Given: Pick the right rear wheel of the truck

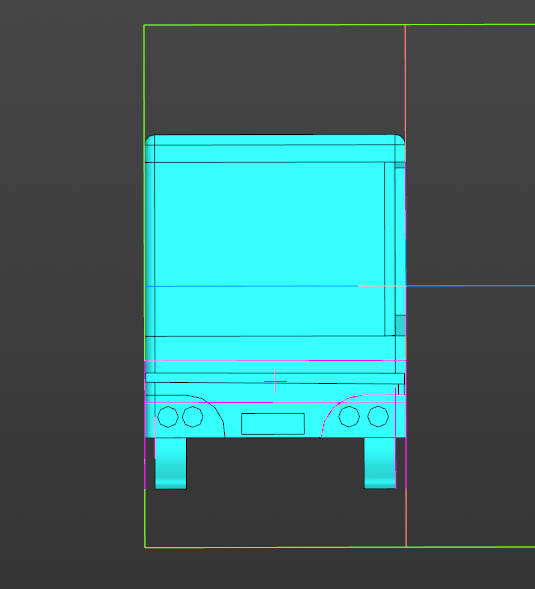Looking at the screenshot, I should 380,463.
